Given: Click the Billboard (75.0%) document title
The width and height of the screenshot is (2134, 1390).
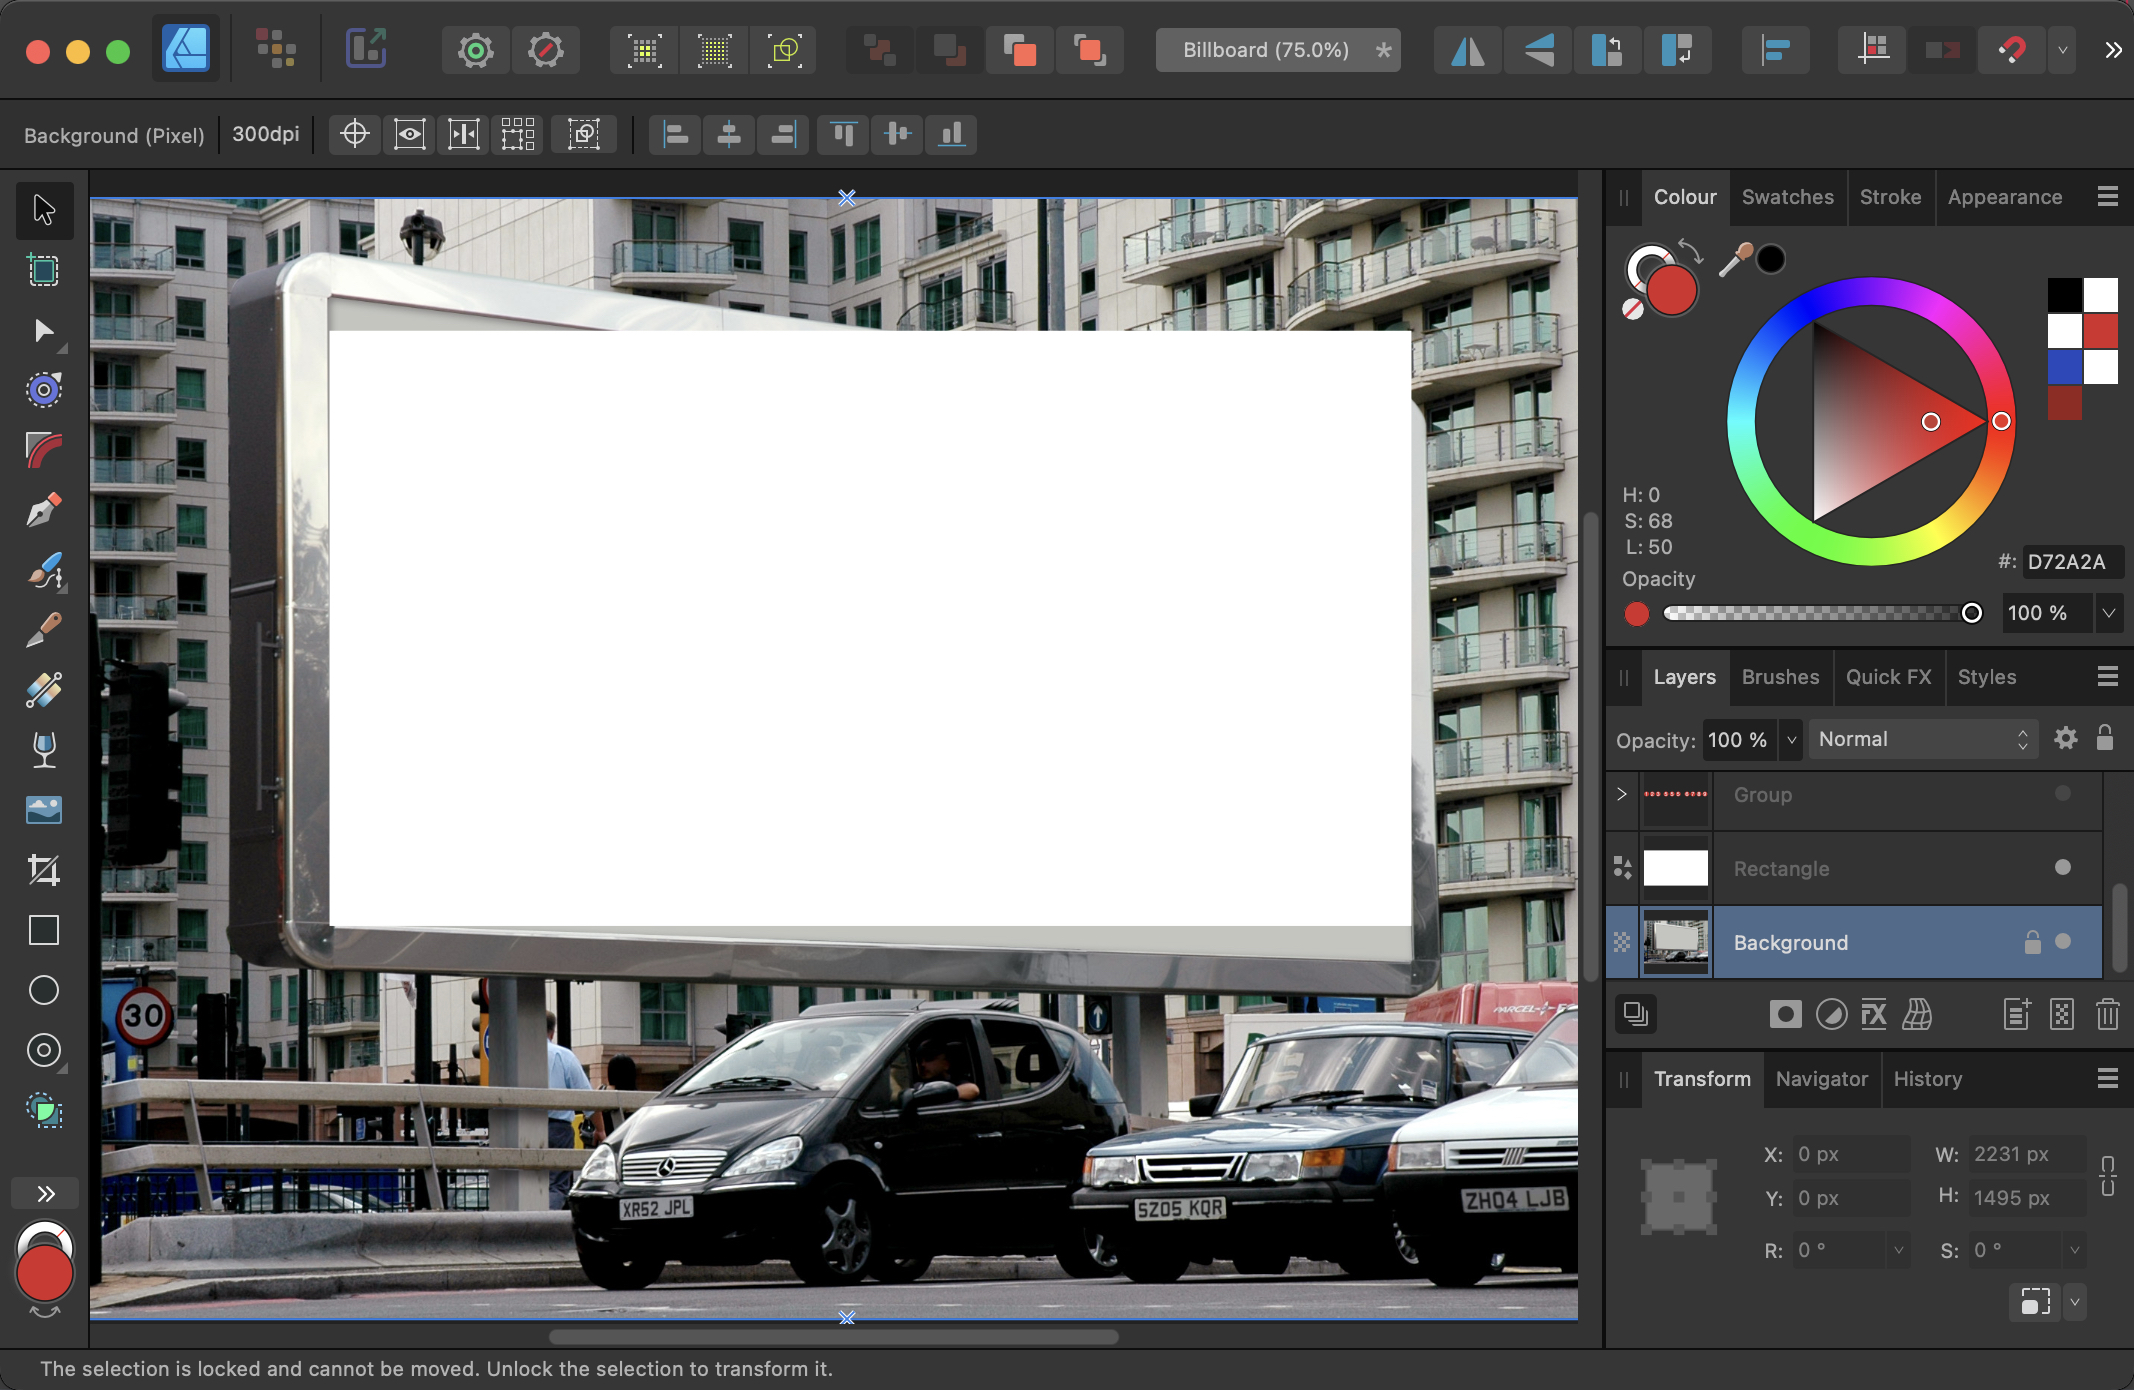Looking at the screenshot, I should 1265,50.
